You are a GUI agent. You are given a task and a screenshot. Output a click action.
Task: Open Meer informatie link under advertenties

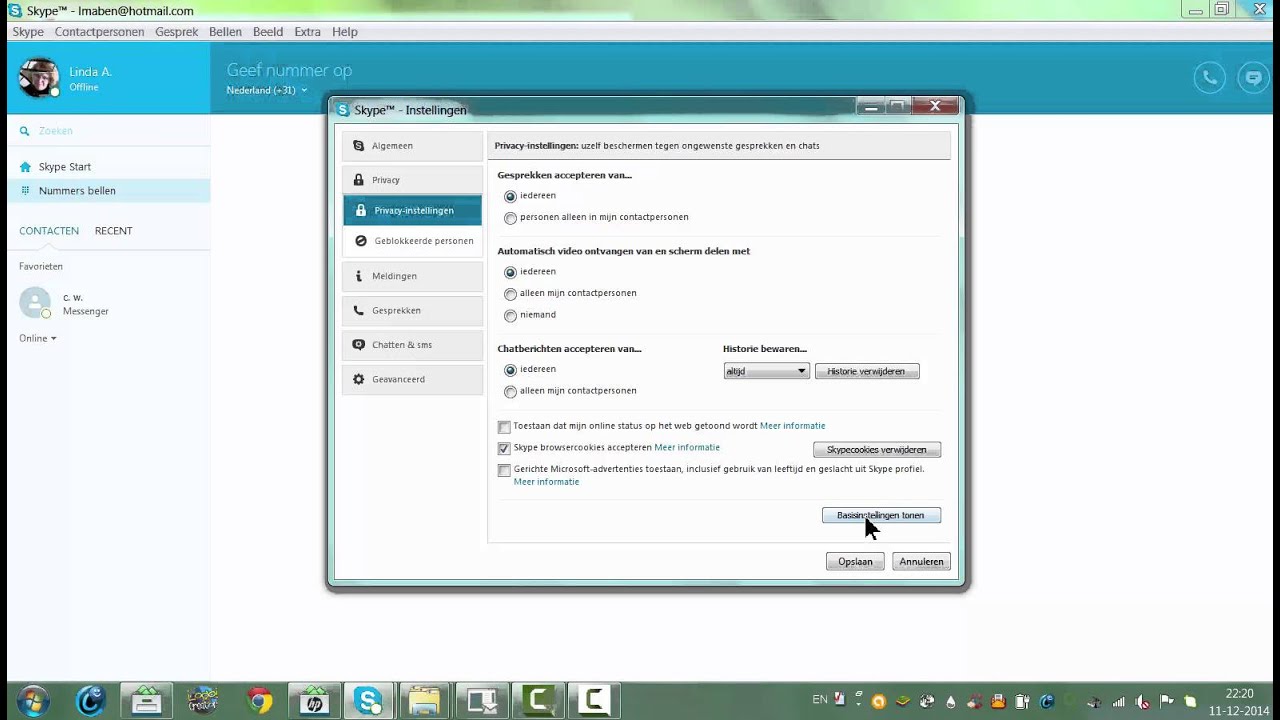click(x=546, y=482)
